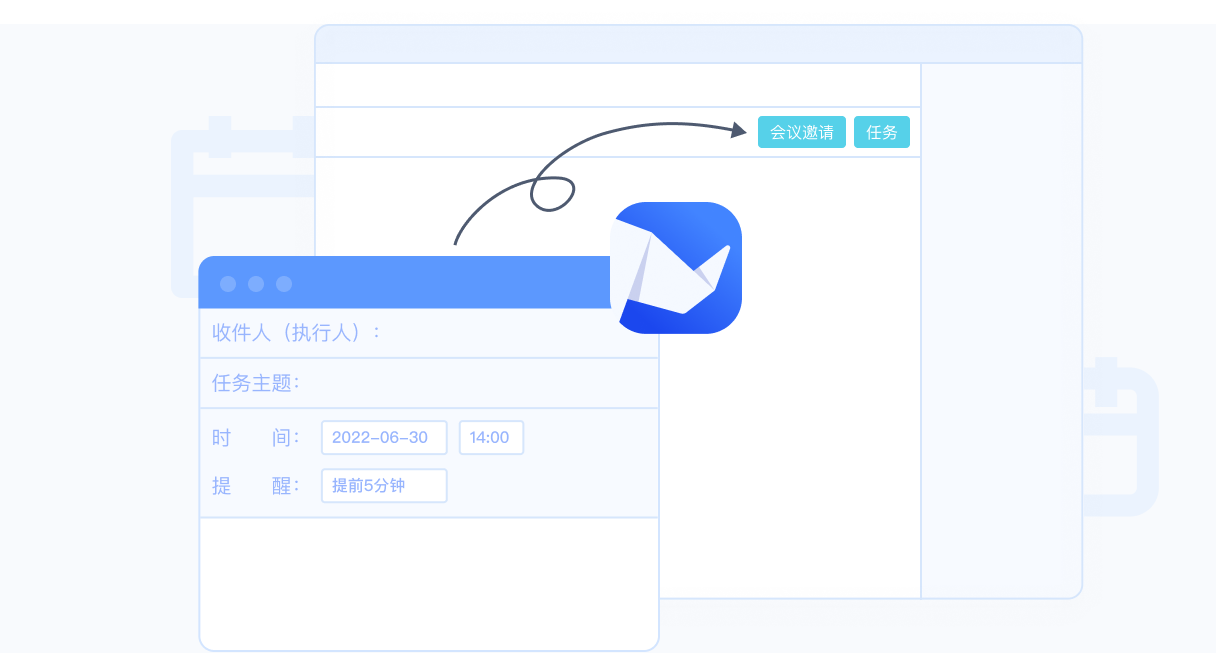Open the date picker showing 2022-06-30
Image resolution: width=1216 pixels, height=653 pixels.
(x=383, y=438)
